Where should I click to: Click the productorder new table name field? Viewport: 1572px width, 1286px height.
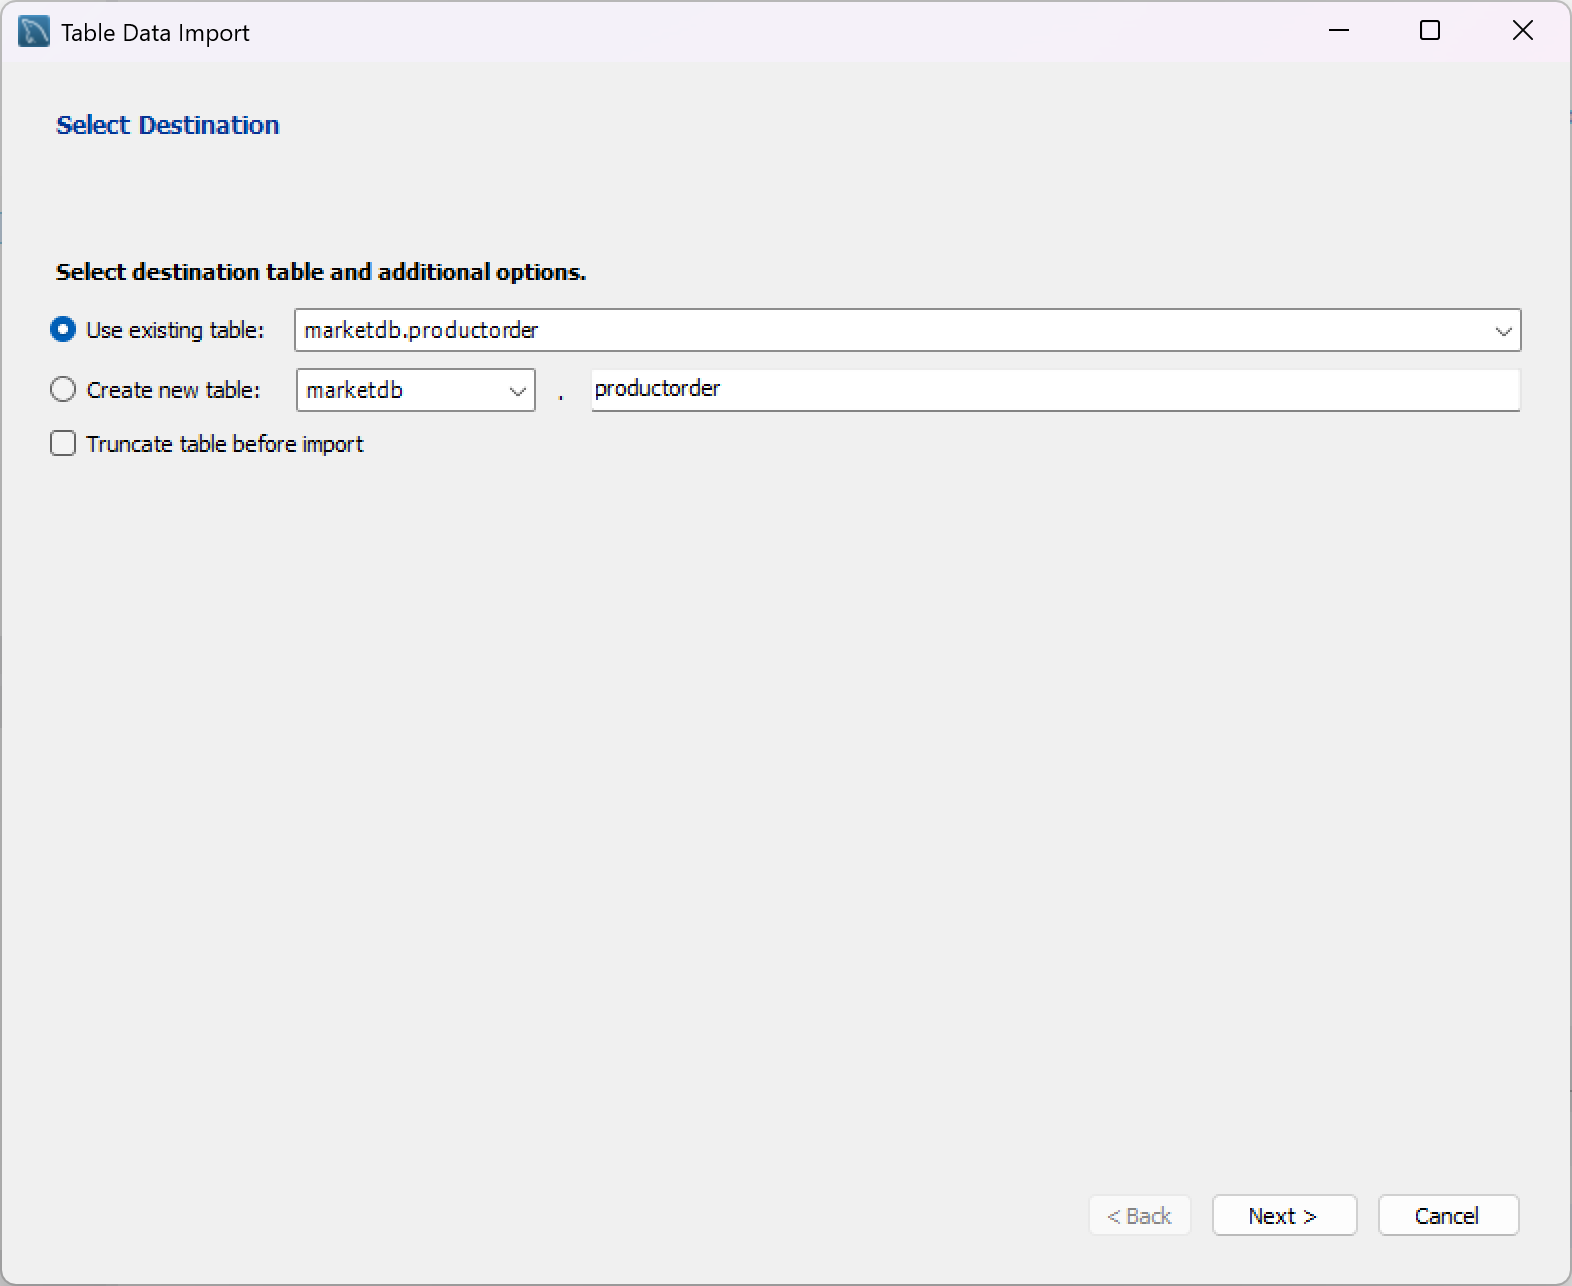click(1056, 390)
